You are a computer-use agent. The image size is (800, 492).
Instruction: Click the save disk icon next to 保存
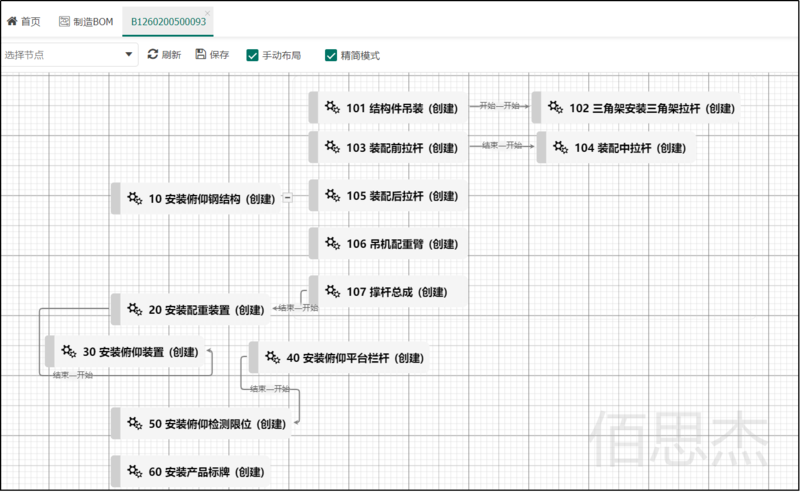click(x=201, y=54)
